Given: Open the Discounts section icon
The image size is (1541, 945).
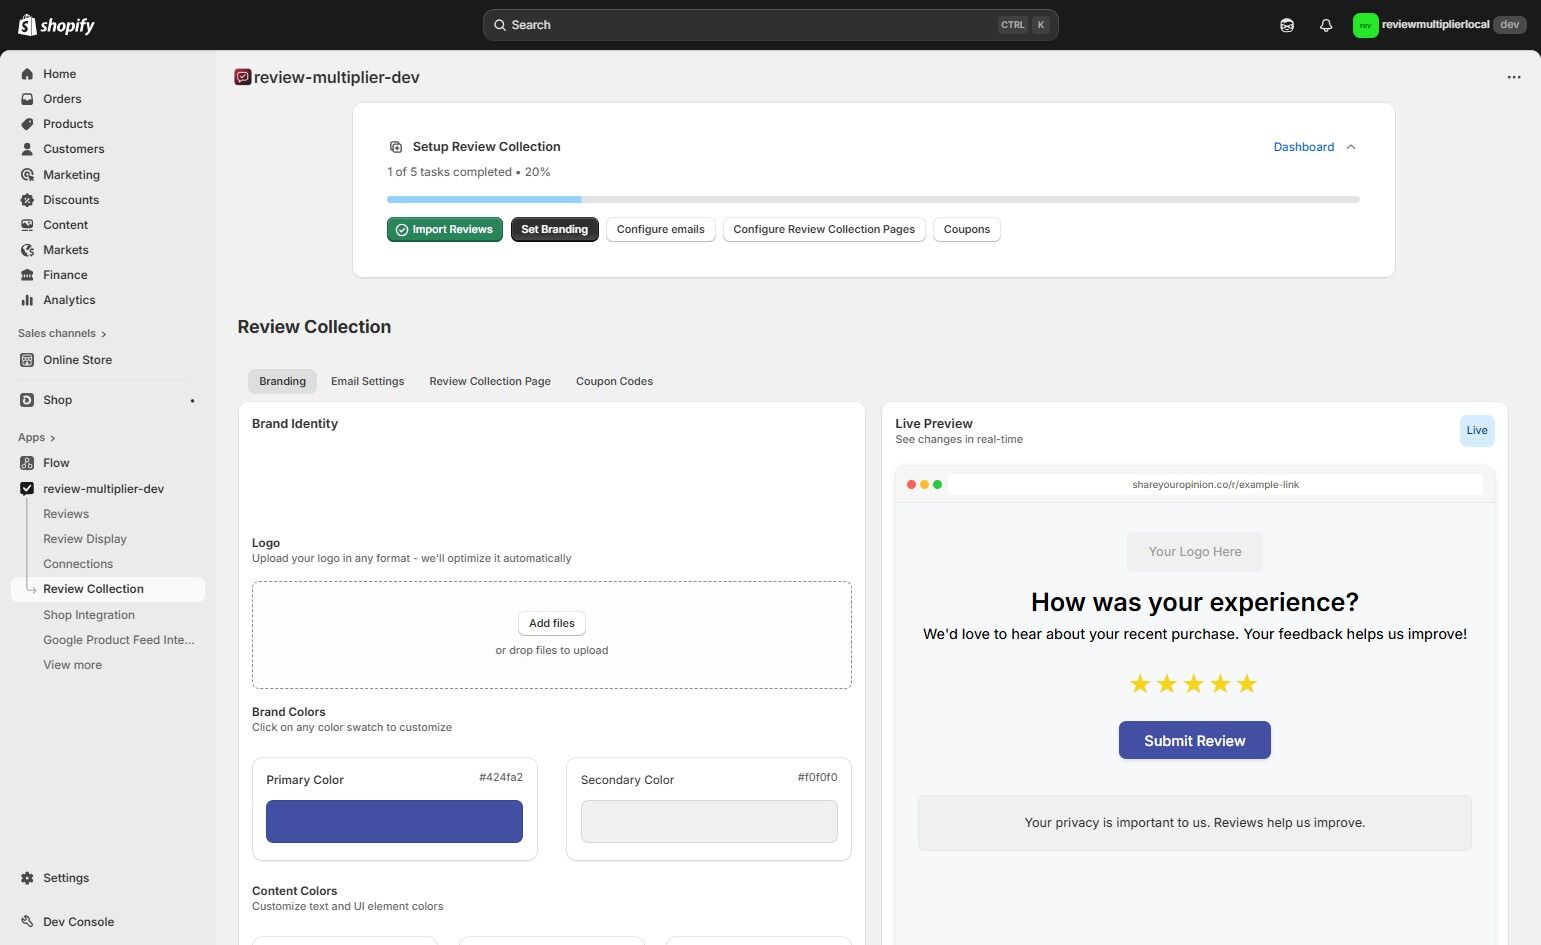Looking at the screenshot, I should pos(27,199).
